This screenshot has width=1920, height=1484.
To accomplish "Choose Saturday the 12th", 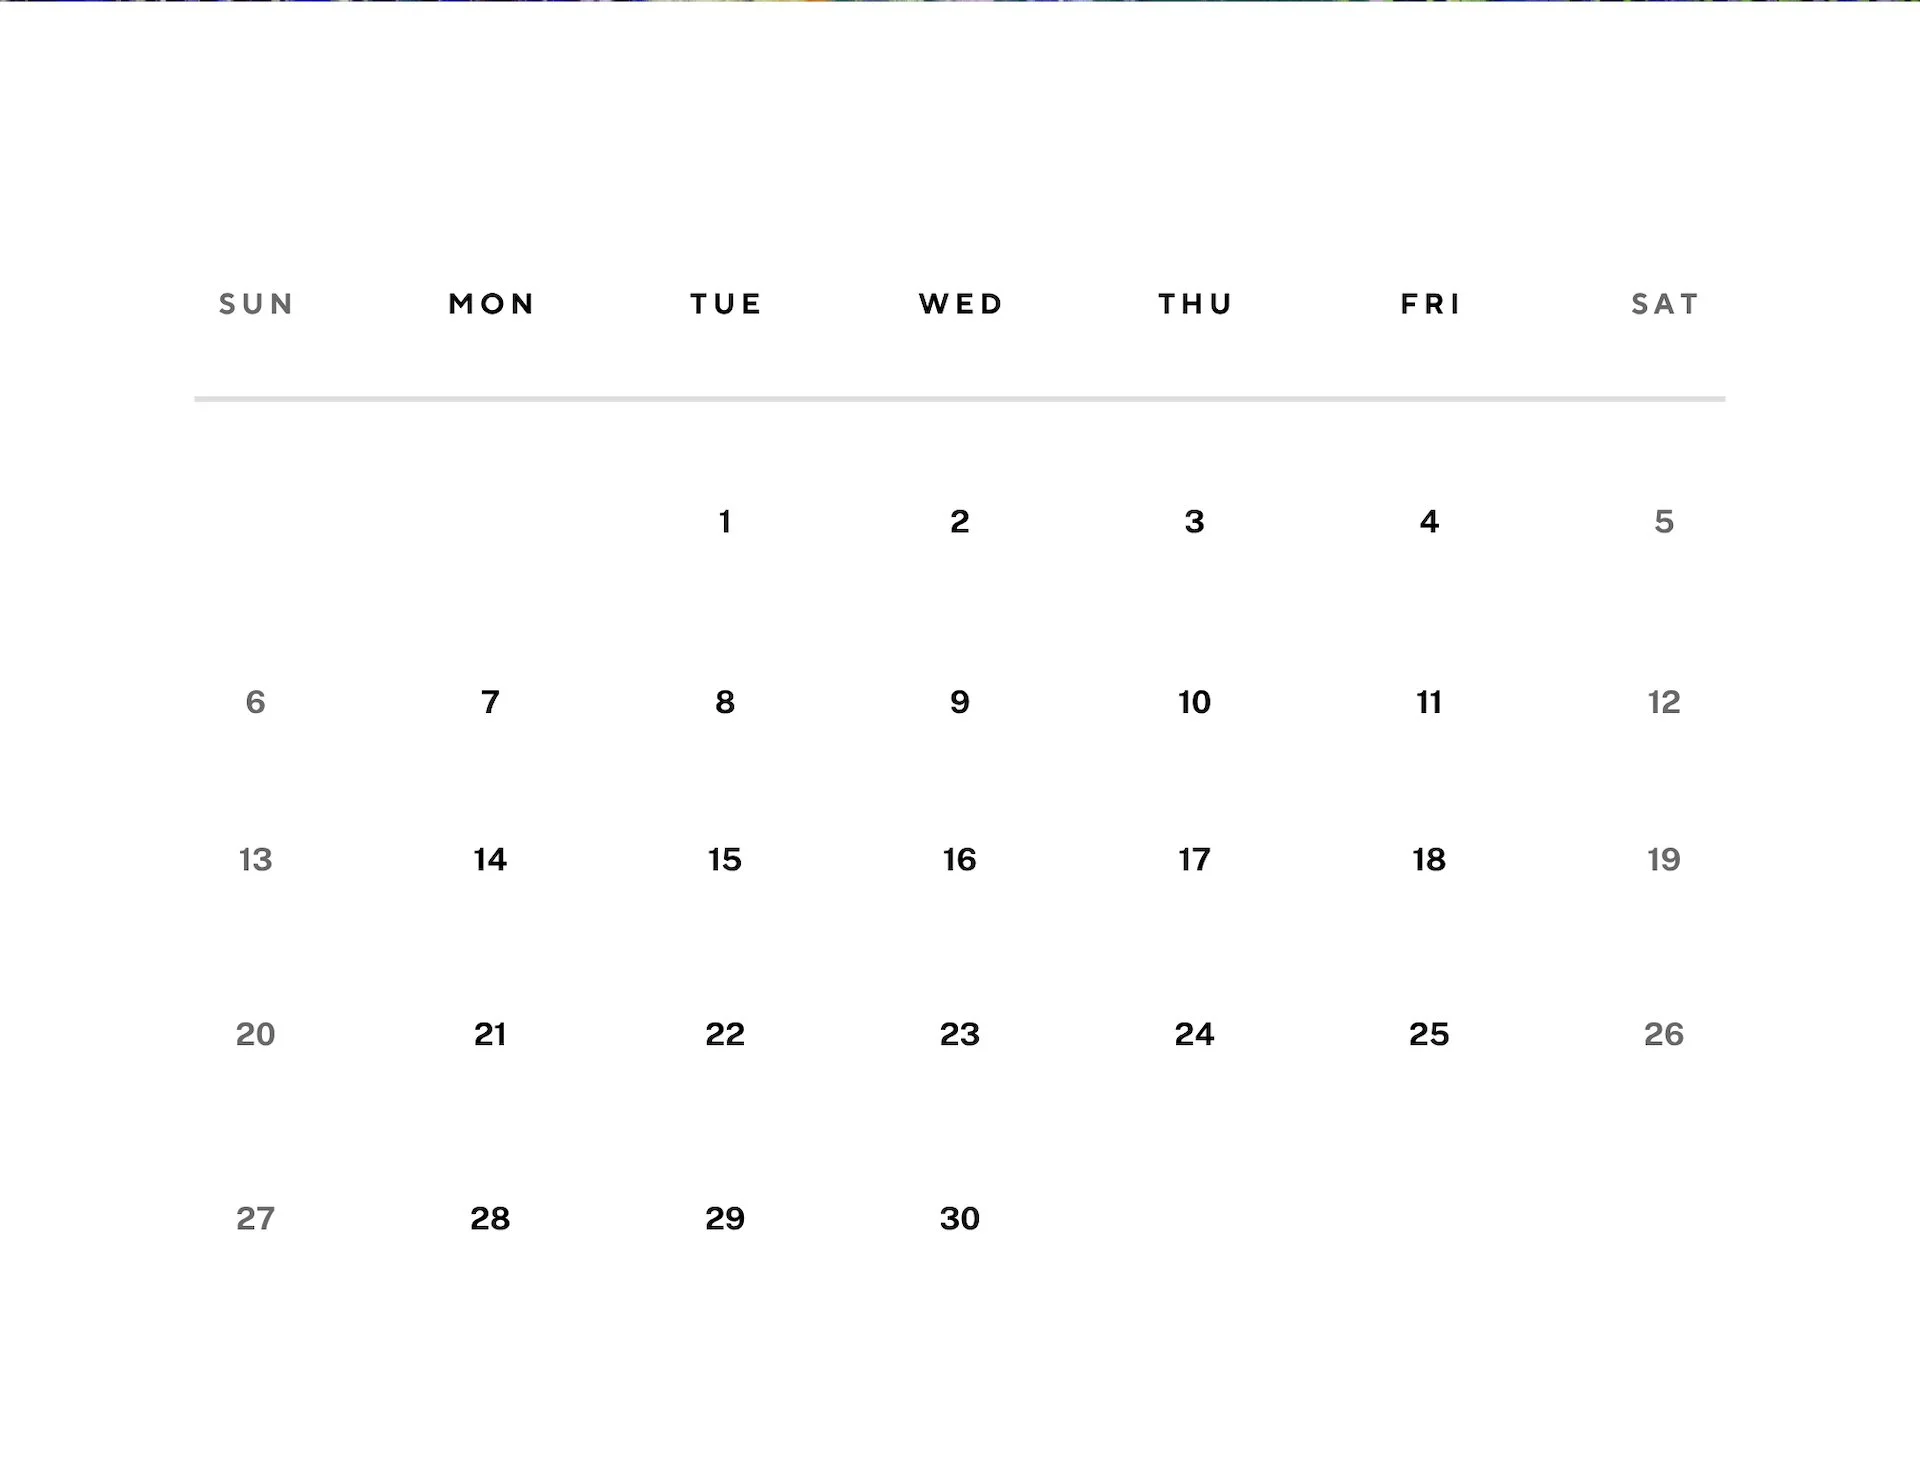I will (x=1663, y=702).
